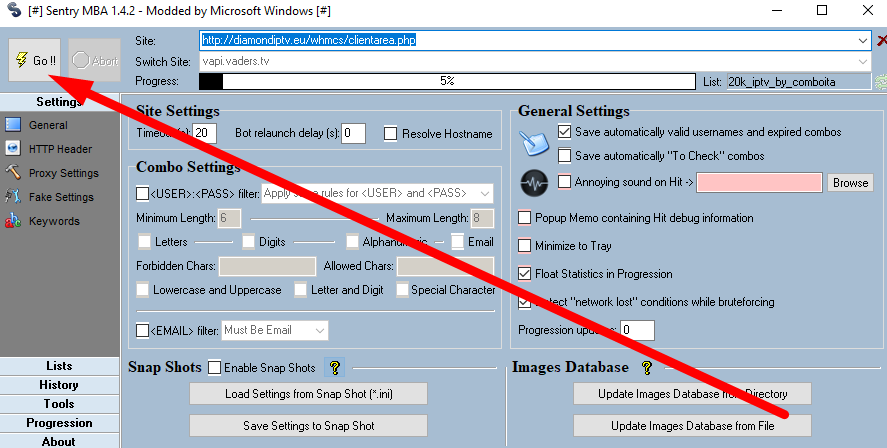Viewport: 887px width, 448px height.
Task: Switch to the Progression section
Action: (59, 423)
